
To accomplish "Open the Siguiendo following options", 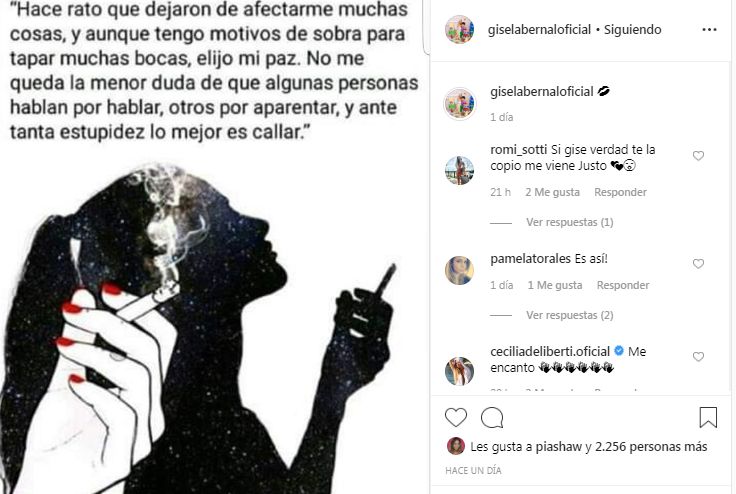I will click(632, 30).
